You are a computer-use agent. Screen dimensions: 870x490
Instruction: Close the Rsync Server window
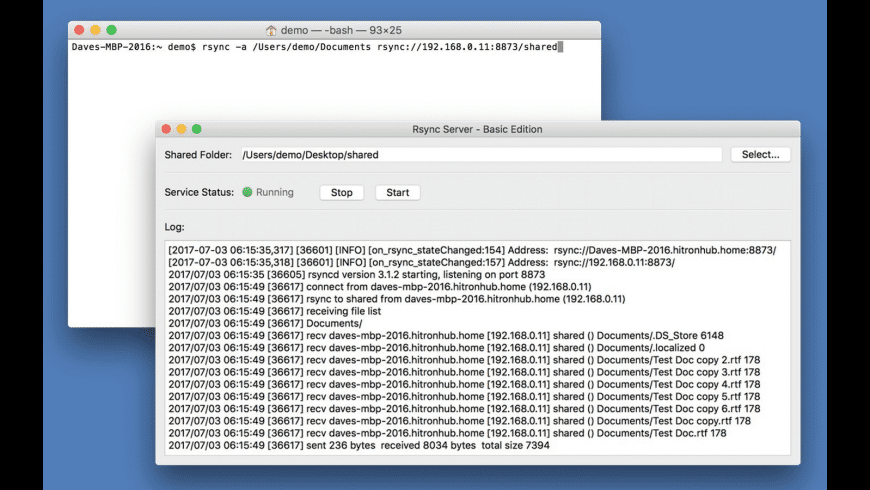tap(166, 129)
